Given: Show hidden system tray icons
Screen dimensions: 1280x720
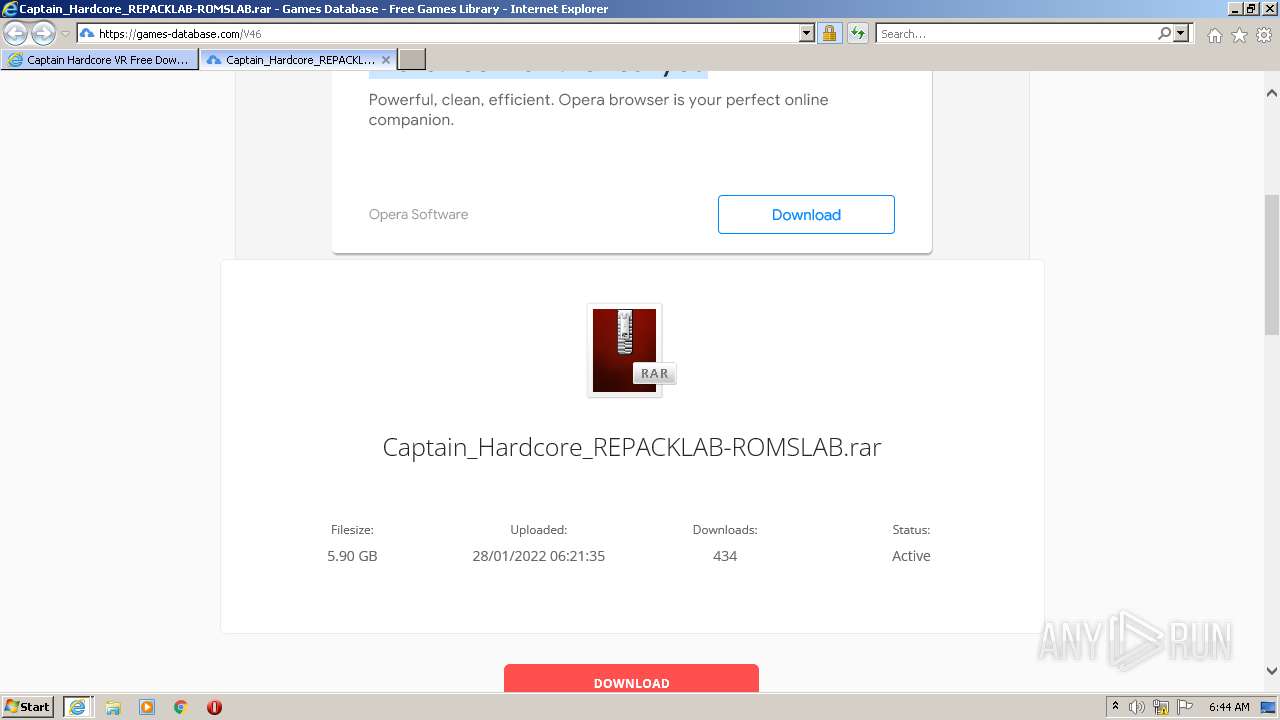Looking at the screenshot, I should coord(1115,707).
